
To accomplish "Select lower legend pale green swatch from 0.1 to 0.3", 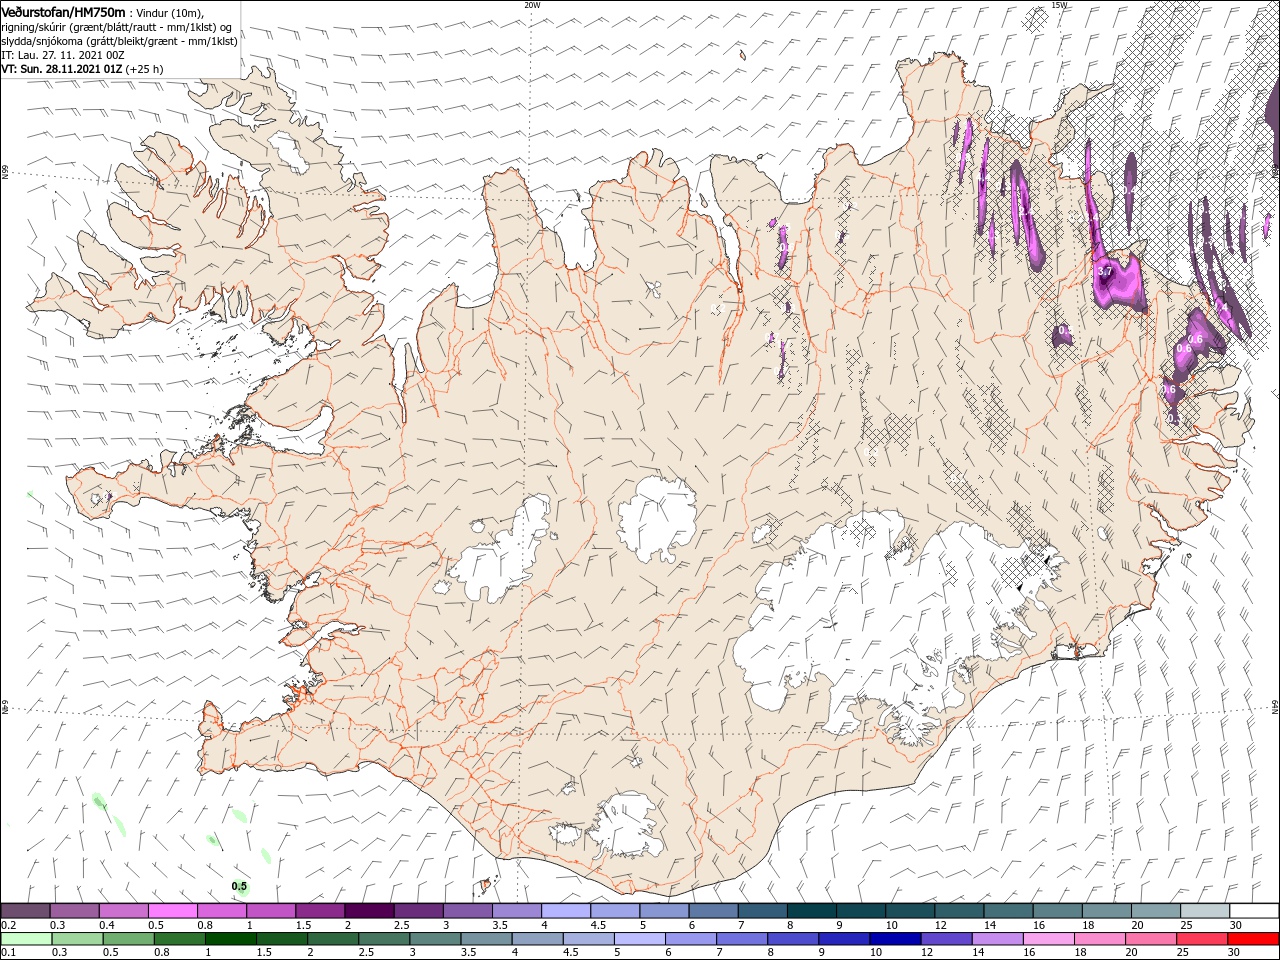I will tap(25, 939).
